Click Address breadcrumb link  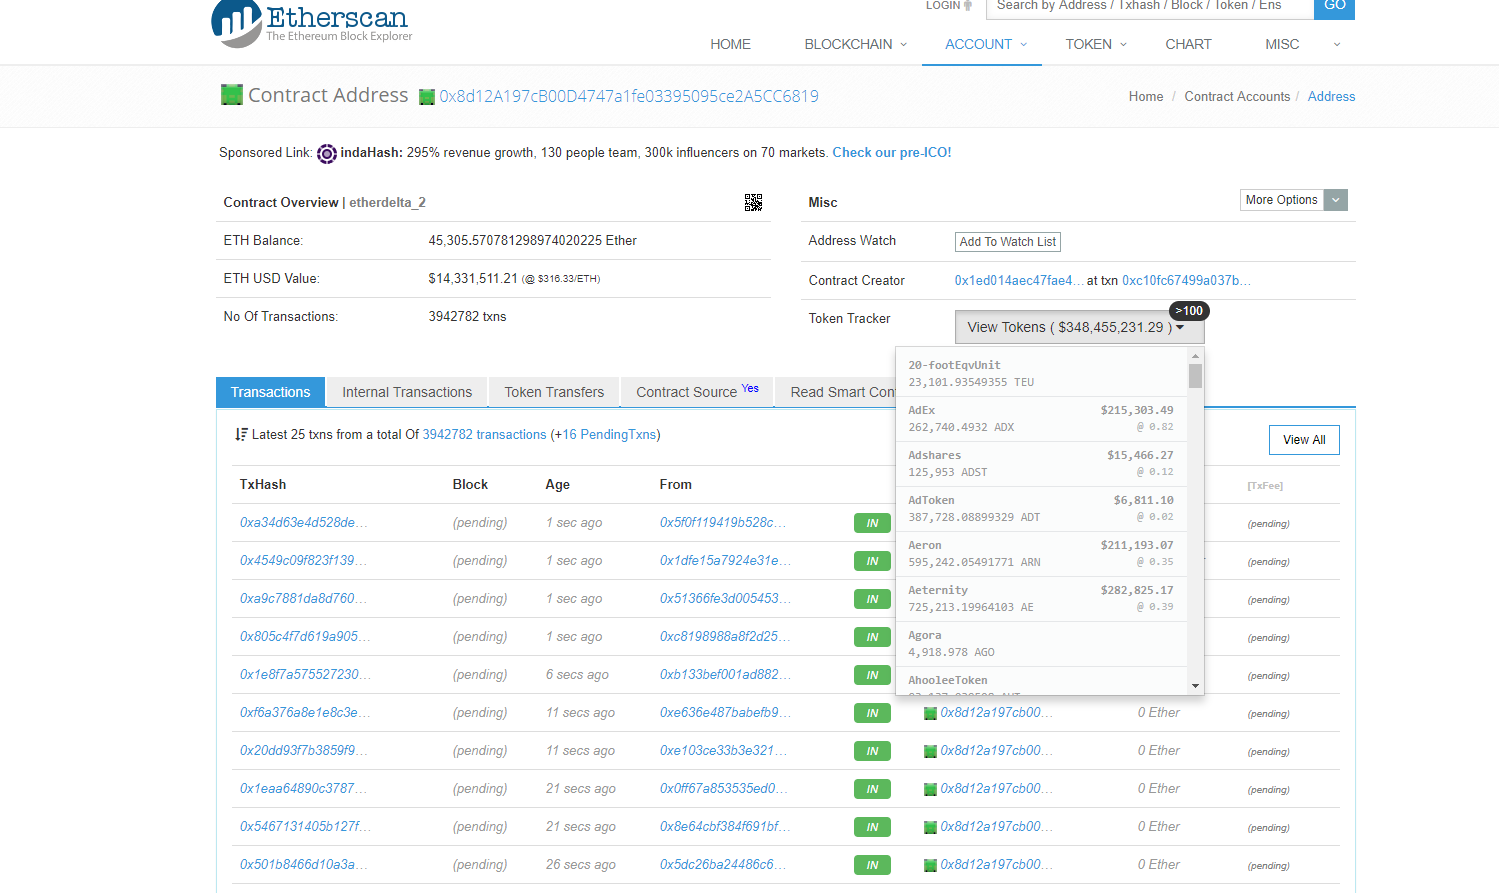1331,97
